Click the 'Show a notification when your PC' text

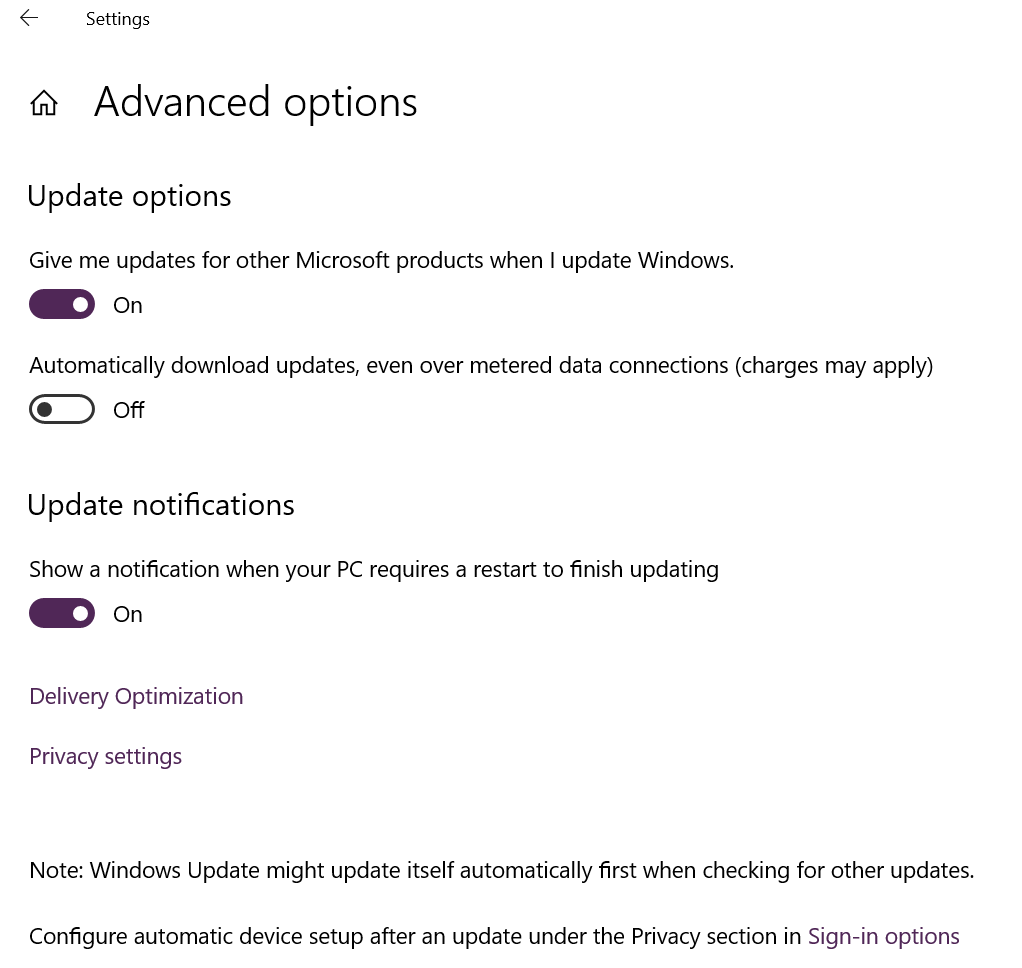point(374,570)
